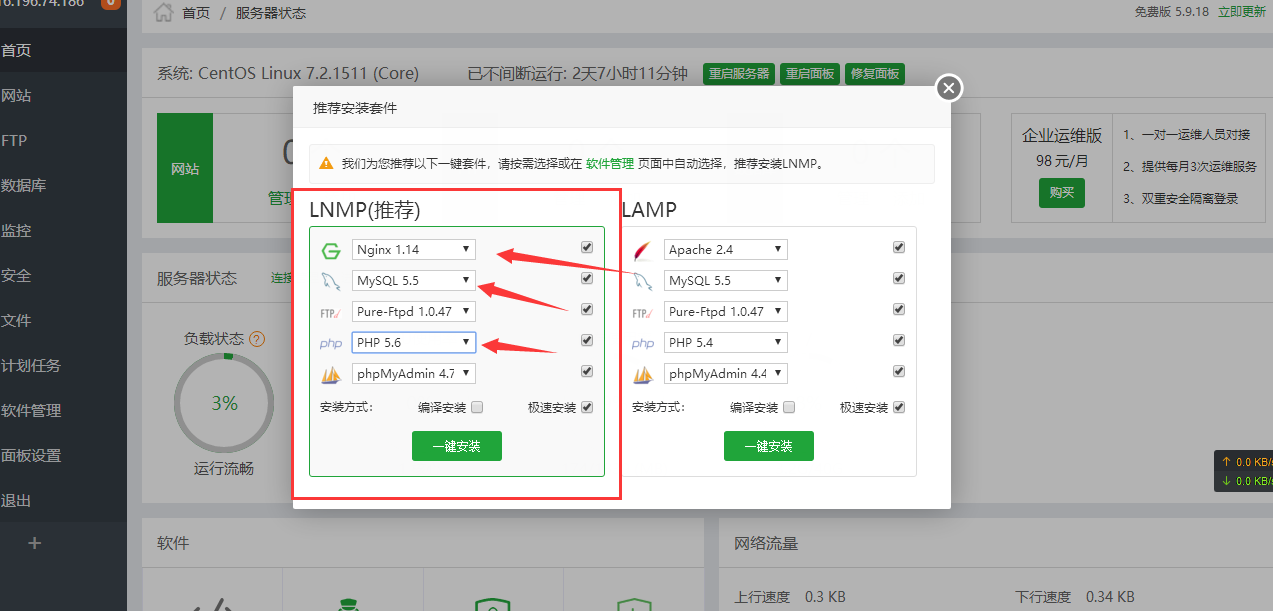1273x611 pixels.
Task: Toggle 极速安装 for the LNMP suite
Action: [587, 407]
